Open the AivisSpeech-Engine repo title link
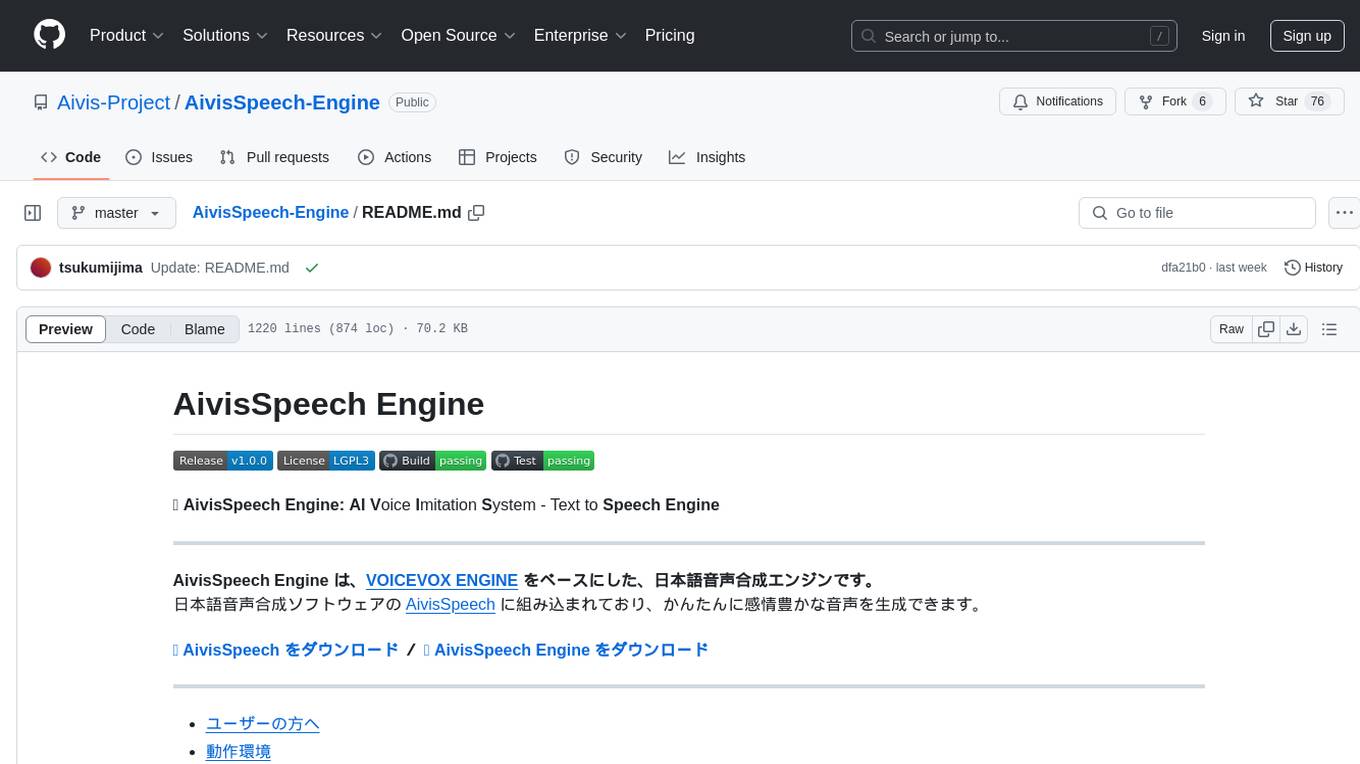This screenshot has width=1360, height=764. tap(282, 102)
